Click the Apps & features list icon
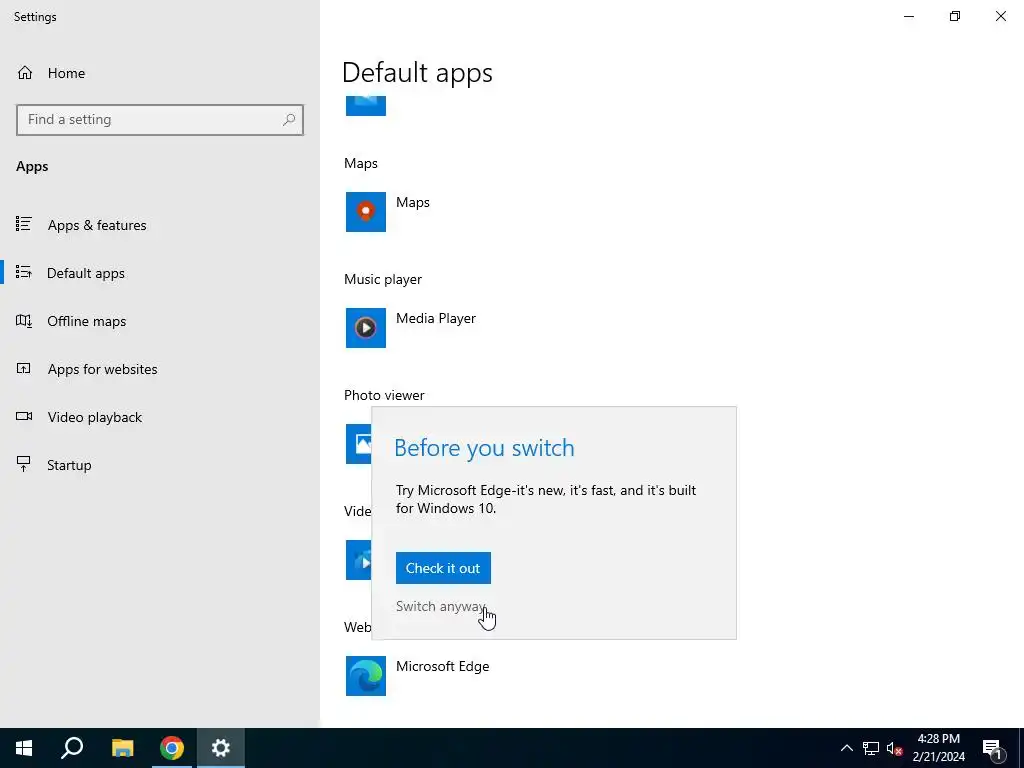 (x=24, y=225)
